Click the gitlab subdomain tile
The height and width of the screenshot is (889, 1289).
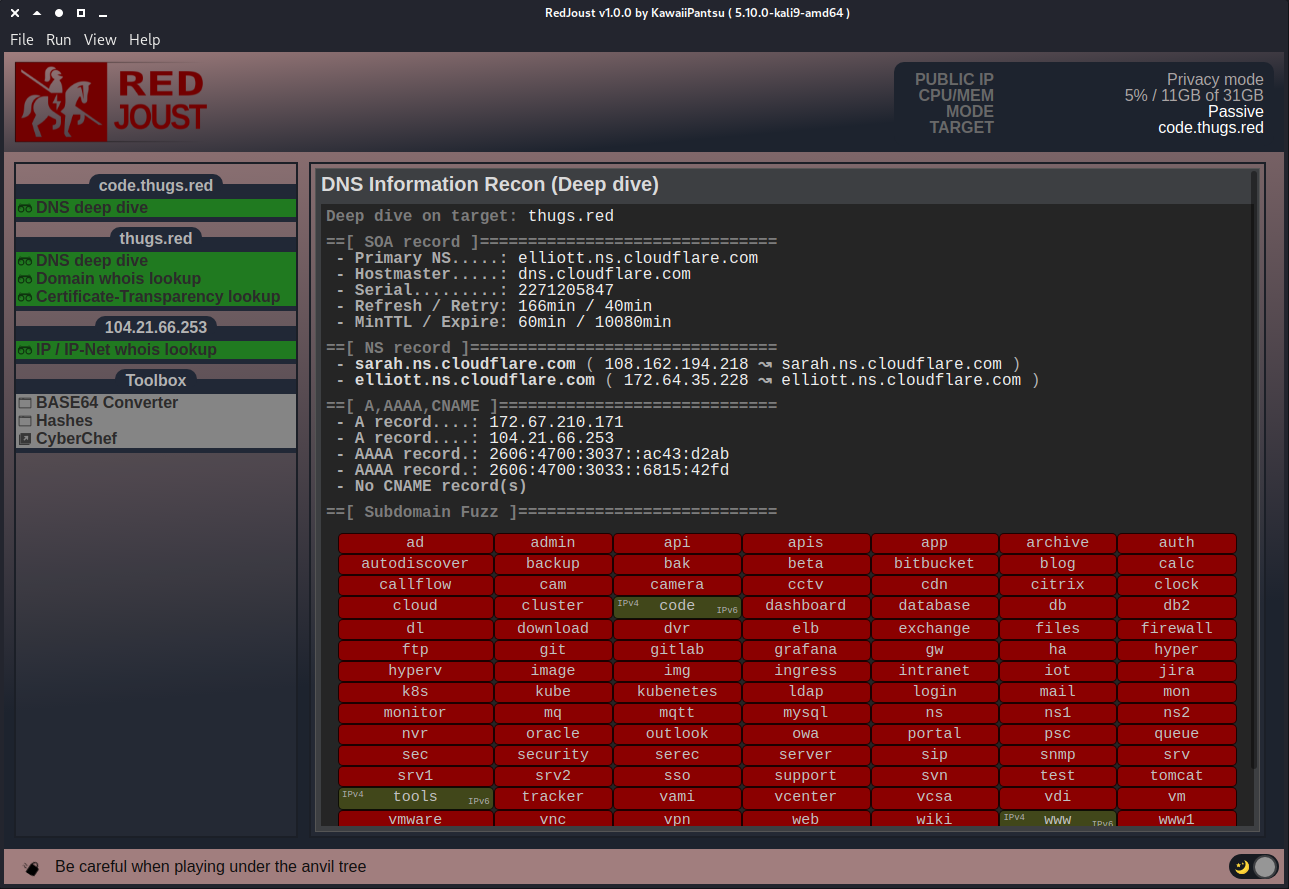[x=677, y=650]
